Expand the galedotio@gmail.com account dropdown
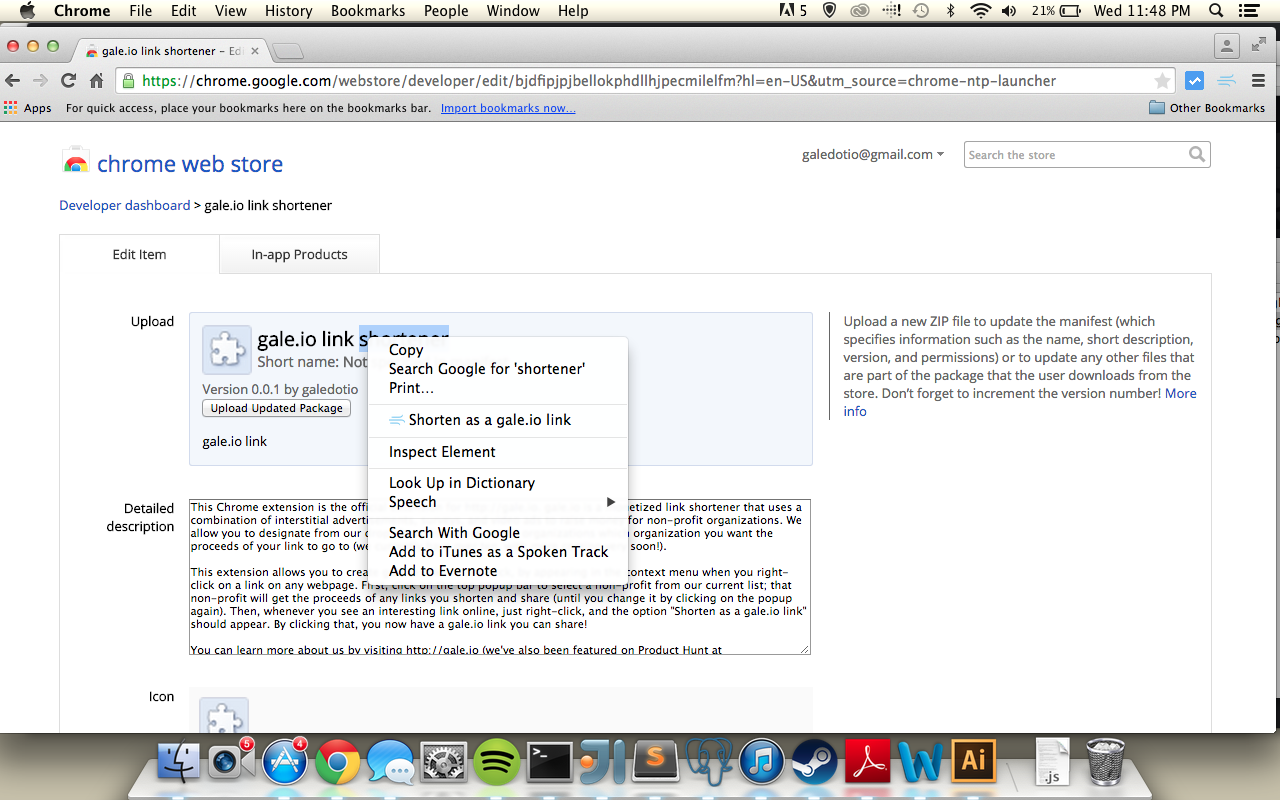The image size is (1280, 800). (873, 154)
